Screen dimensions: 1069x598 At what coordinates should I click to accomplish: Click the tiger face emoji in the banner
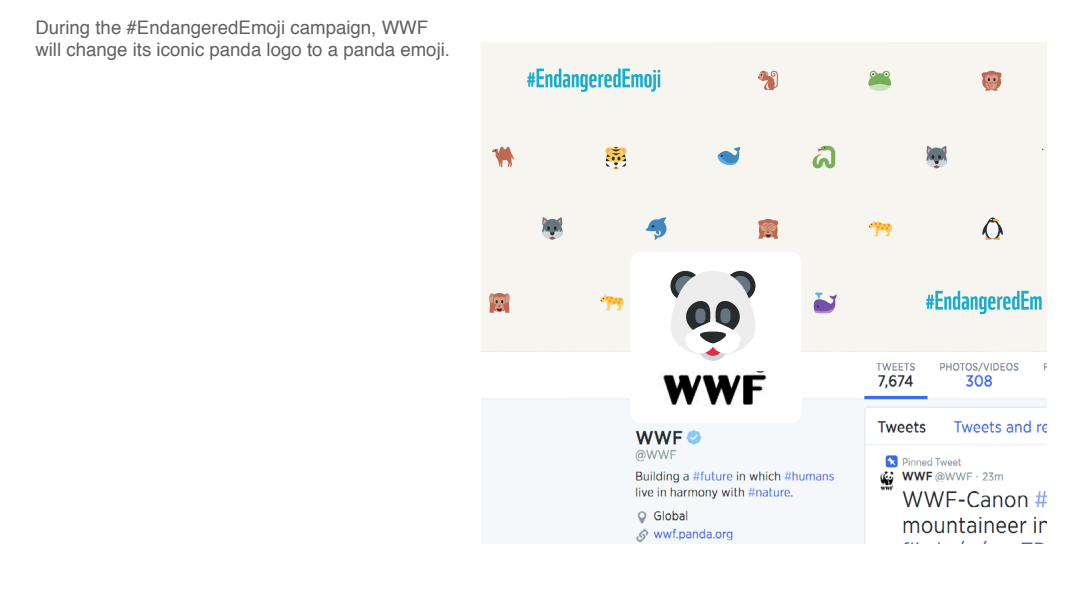coord(616,158)
